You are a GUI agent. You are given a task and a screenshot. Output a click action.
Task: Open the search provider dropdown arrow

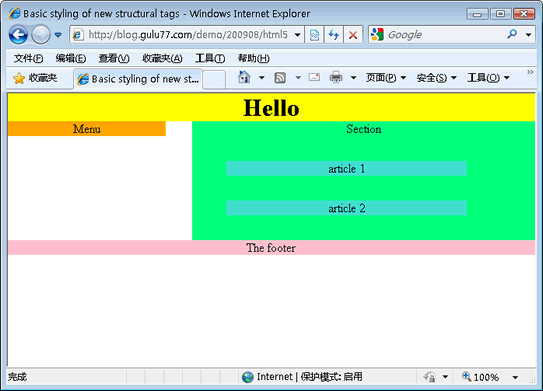[x=528, y=35]
